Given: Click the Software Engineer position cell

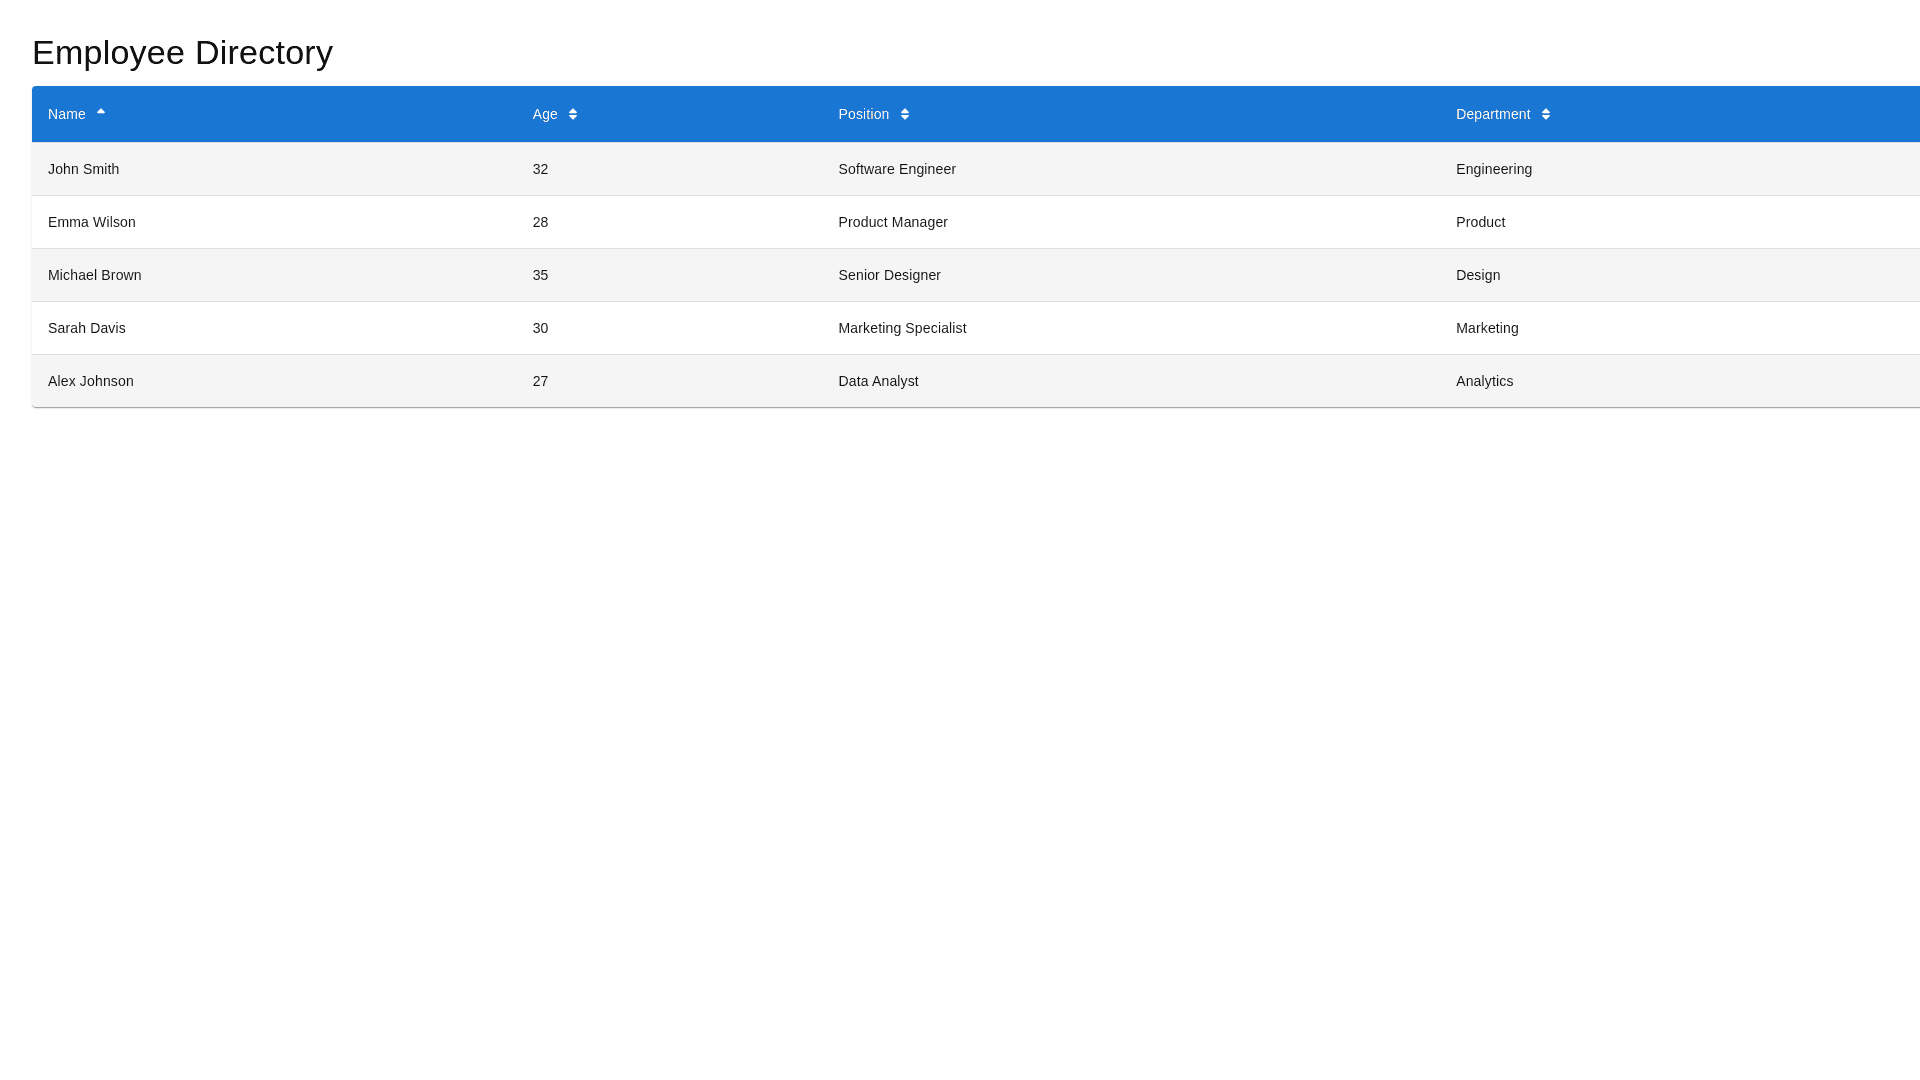Looking at the screenshot, I should click(897, 169).
